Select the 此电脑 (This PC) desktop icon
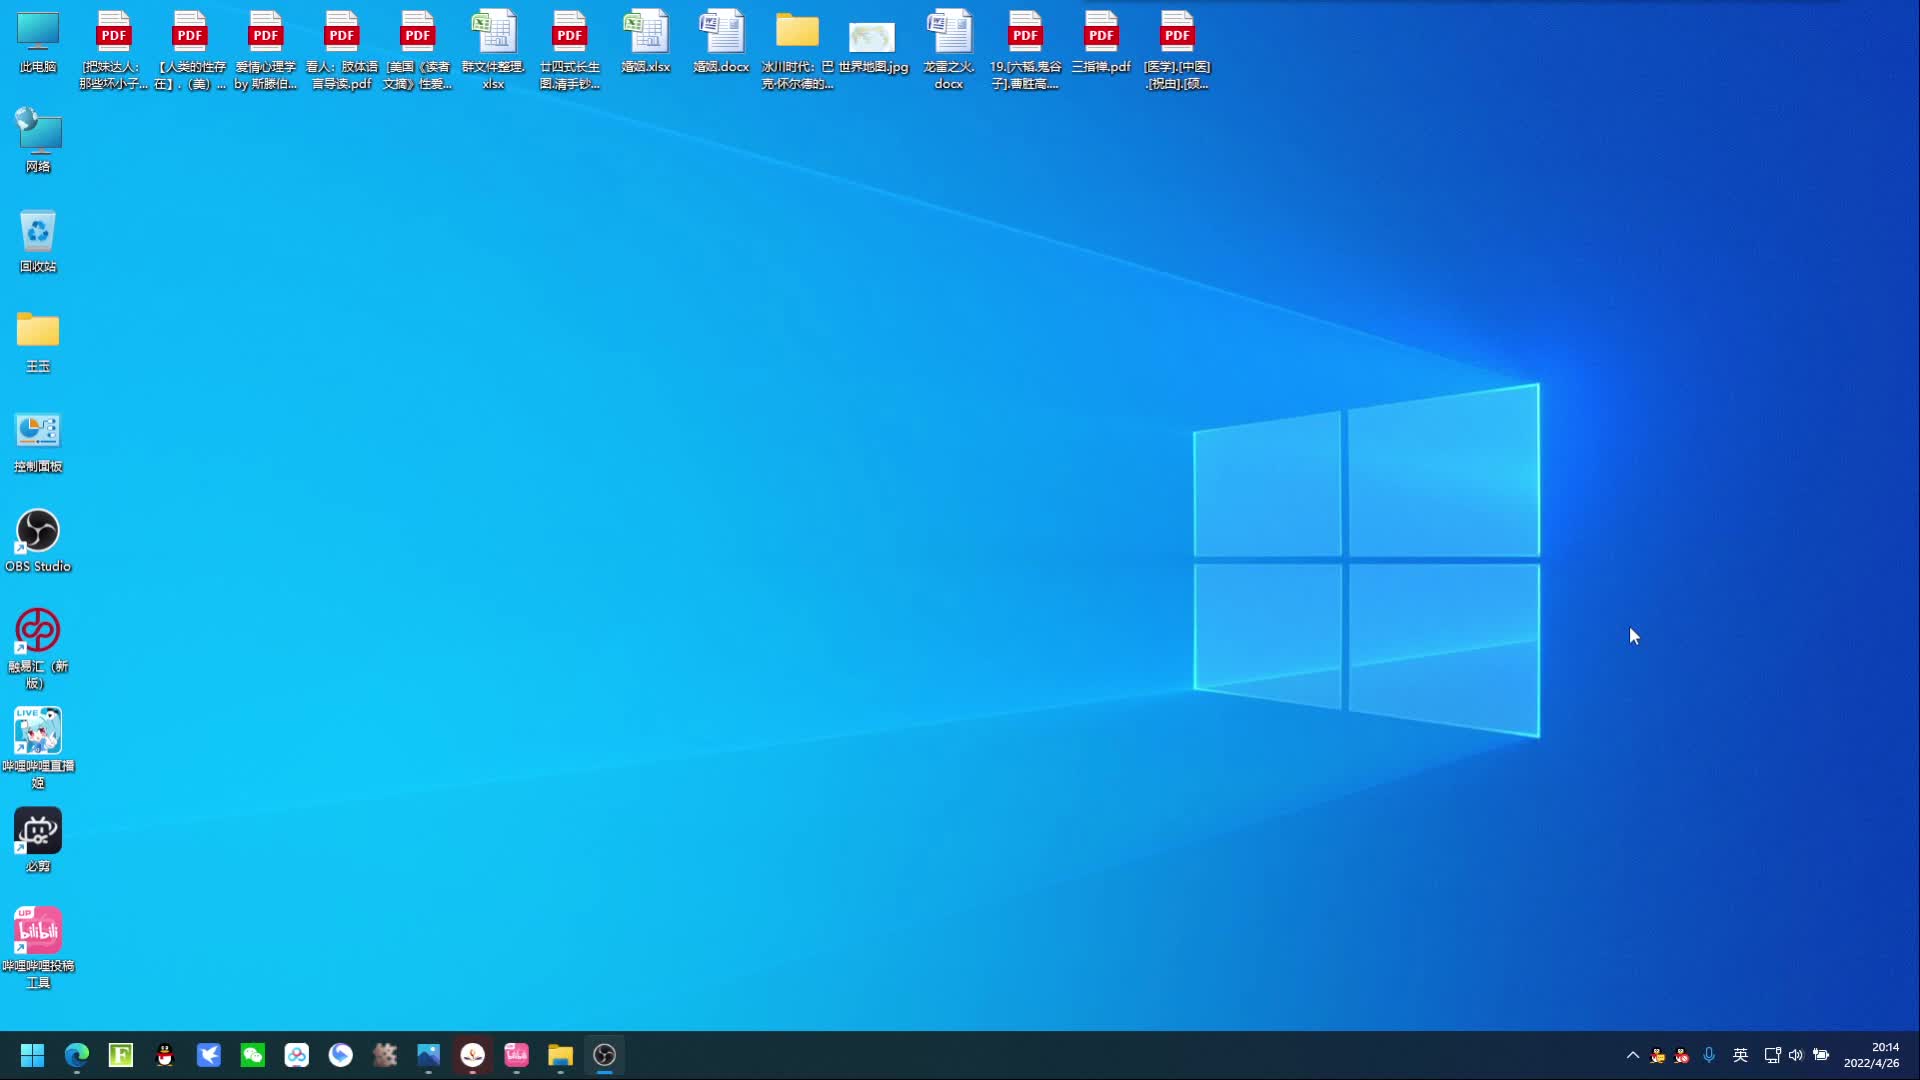Image resolution: width=1920 pixels, height=1080 pixels. [x=38, y=42]
